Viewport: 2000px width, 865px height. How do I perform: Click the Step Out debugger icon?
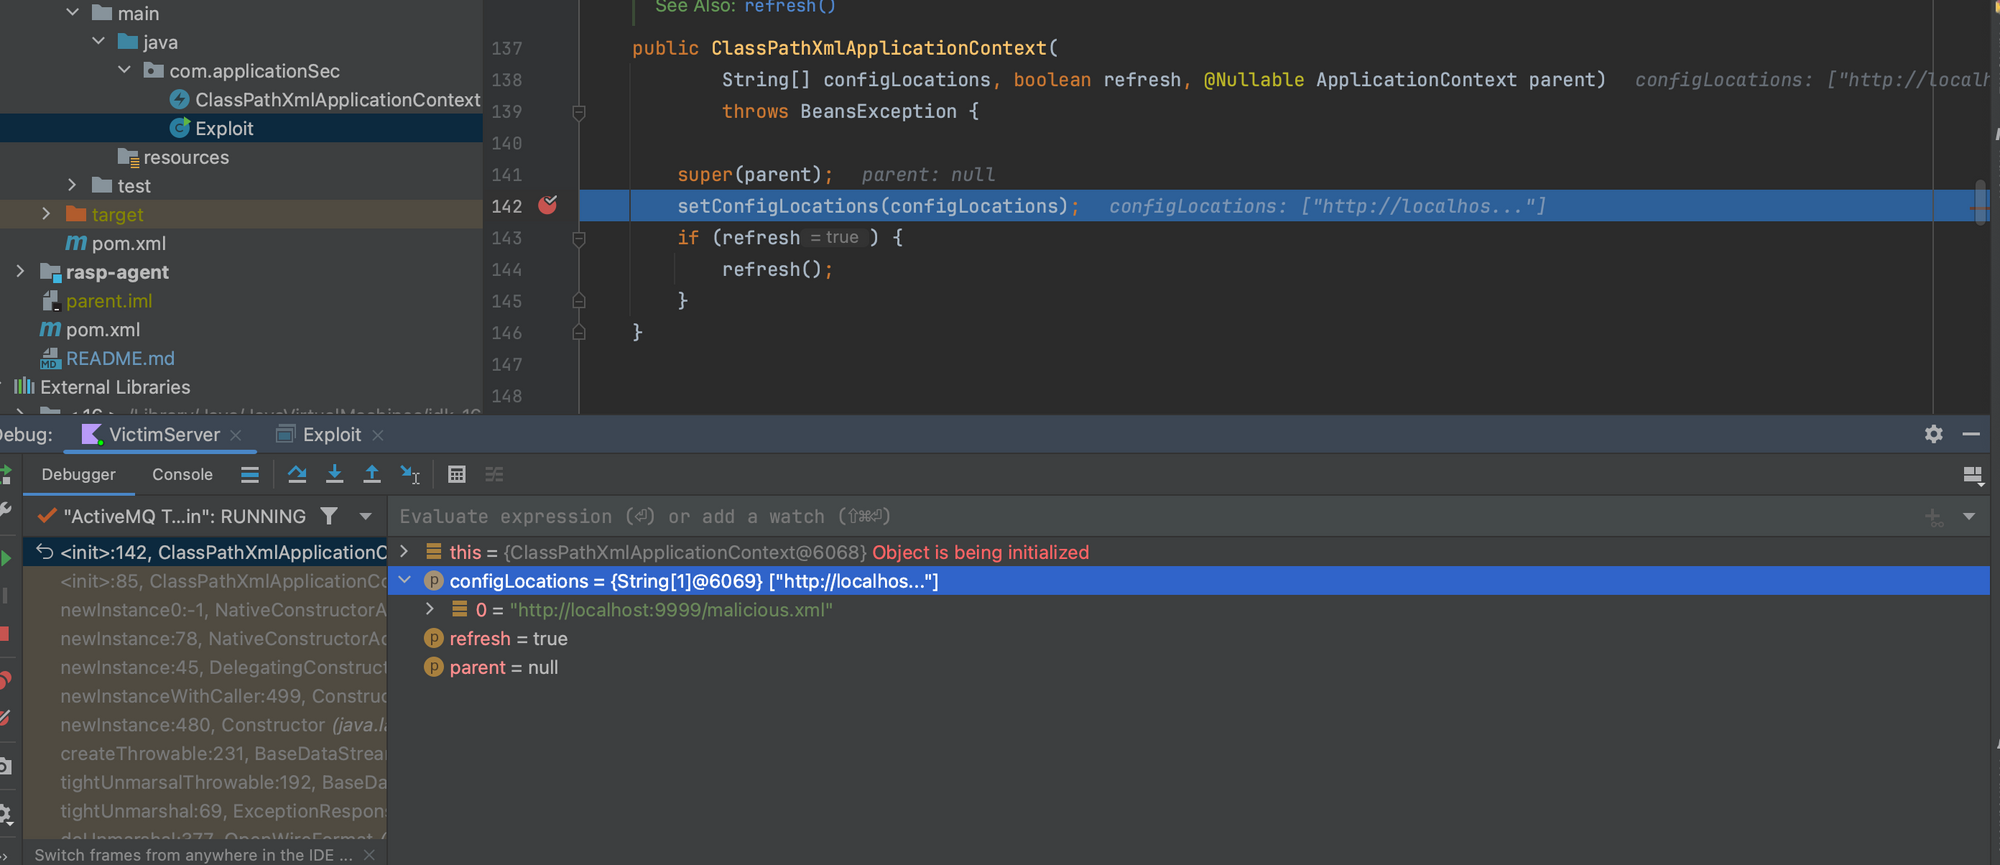[372, 475]
